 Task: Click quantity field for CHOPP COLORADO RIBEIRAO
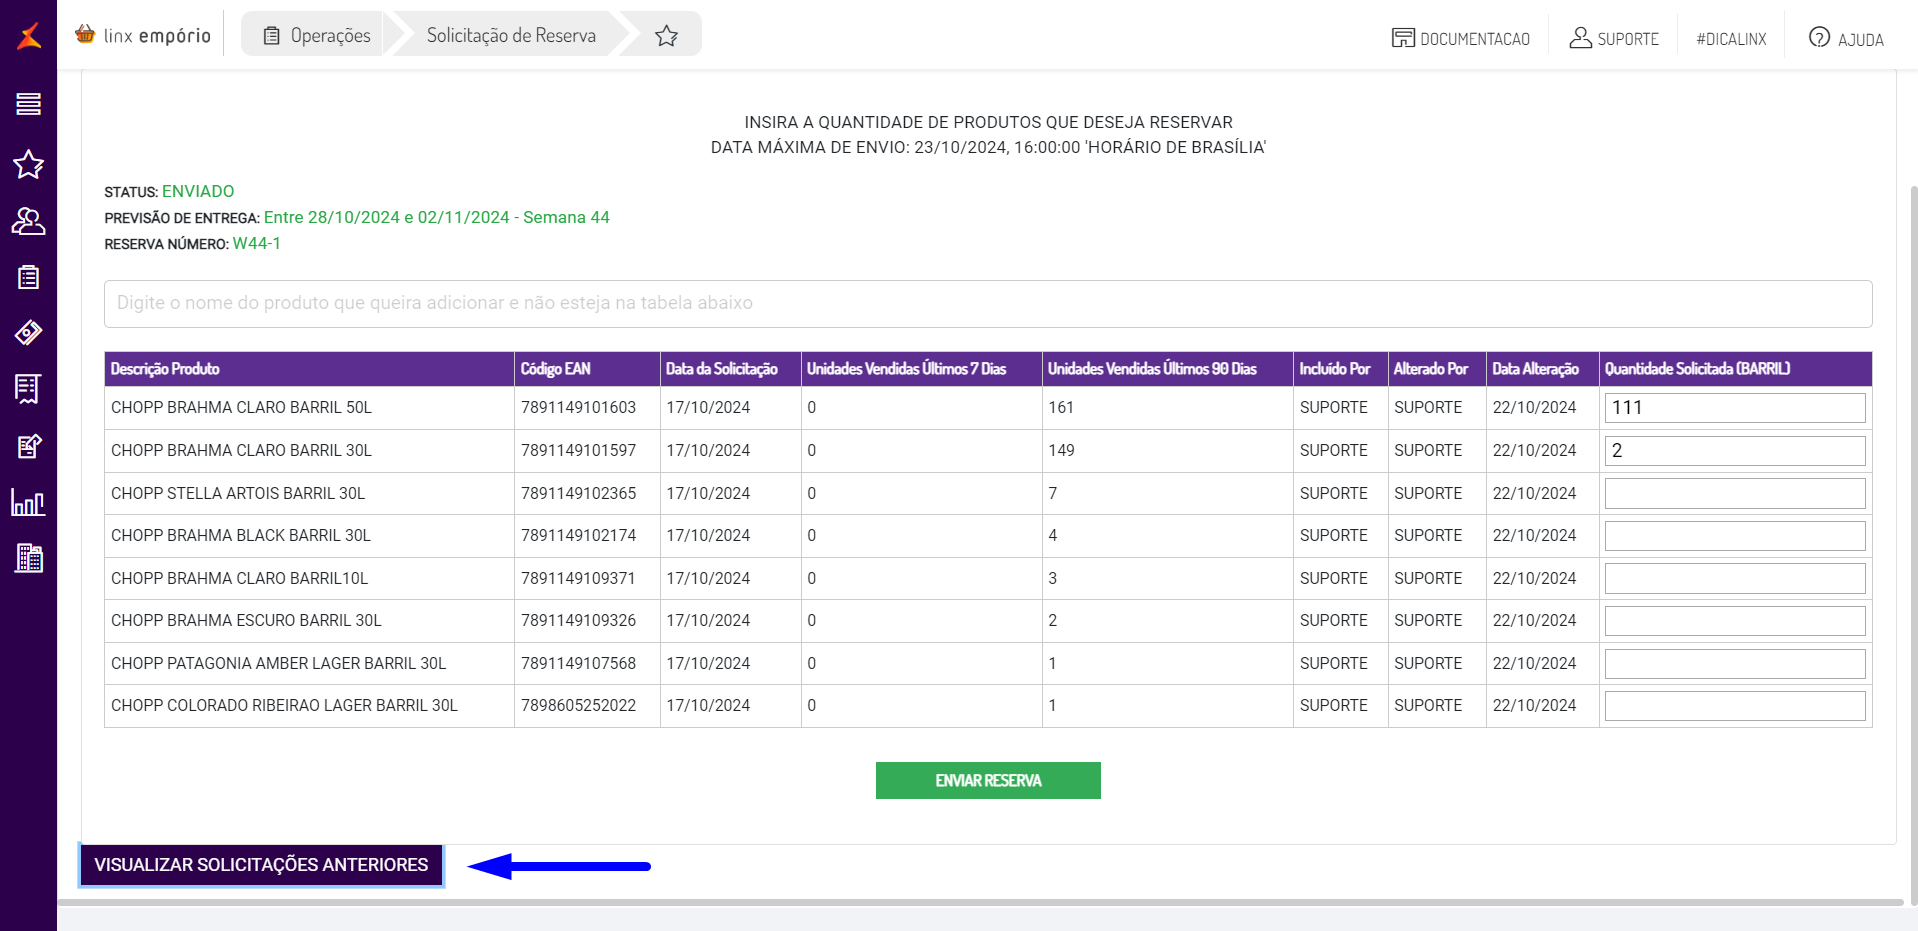1735,706
